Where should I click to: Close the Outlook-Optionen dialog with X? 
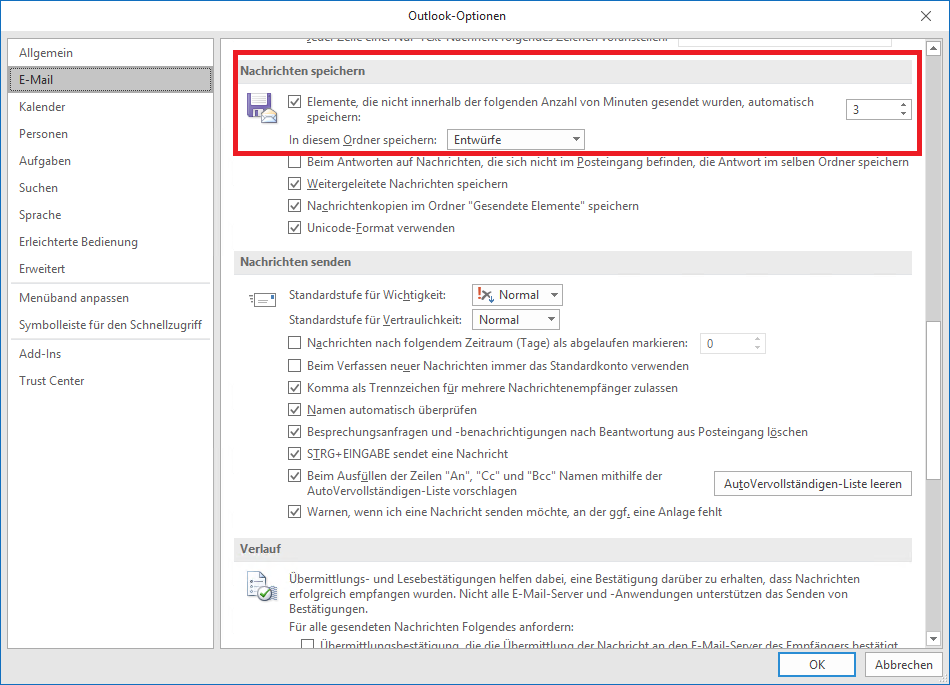coord(925,15)
